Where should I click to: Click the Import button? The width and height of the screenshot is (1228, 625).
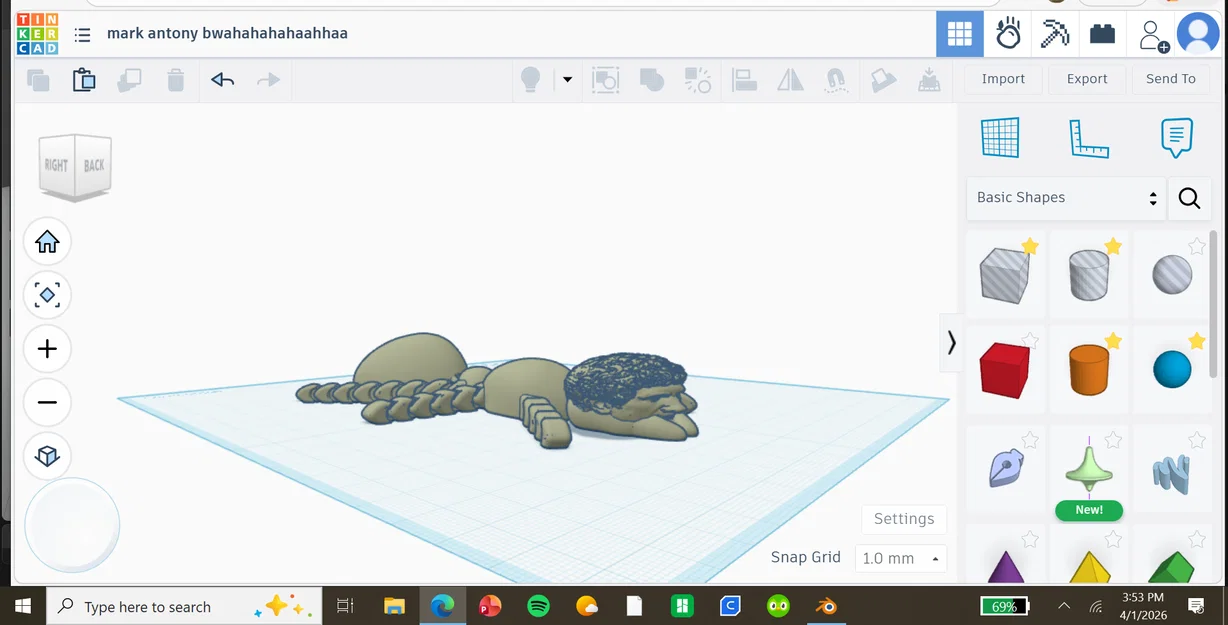pyautogui.click(x=1002, y=78)
